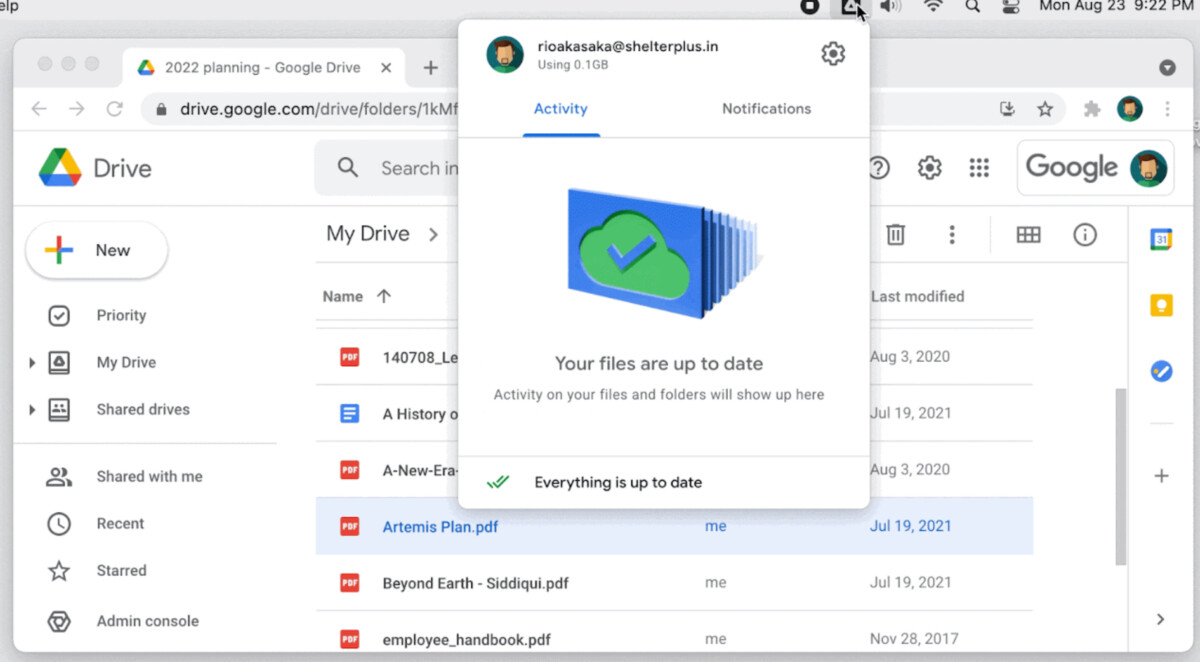Select Beyond Earth - Siddiqui.pdf

(674, 583)
